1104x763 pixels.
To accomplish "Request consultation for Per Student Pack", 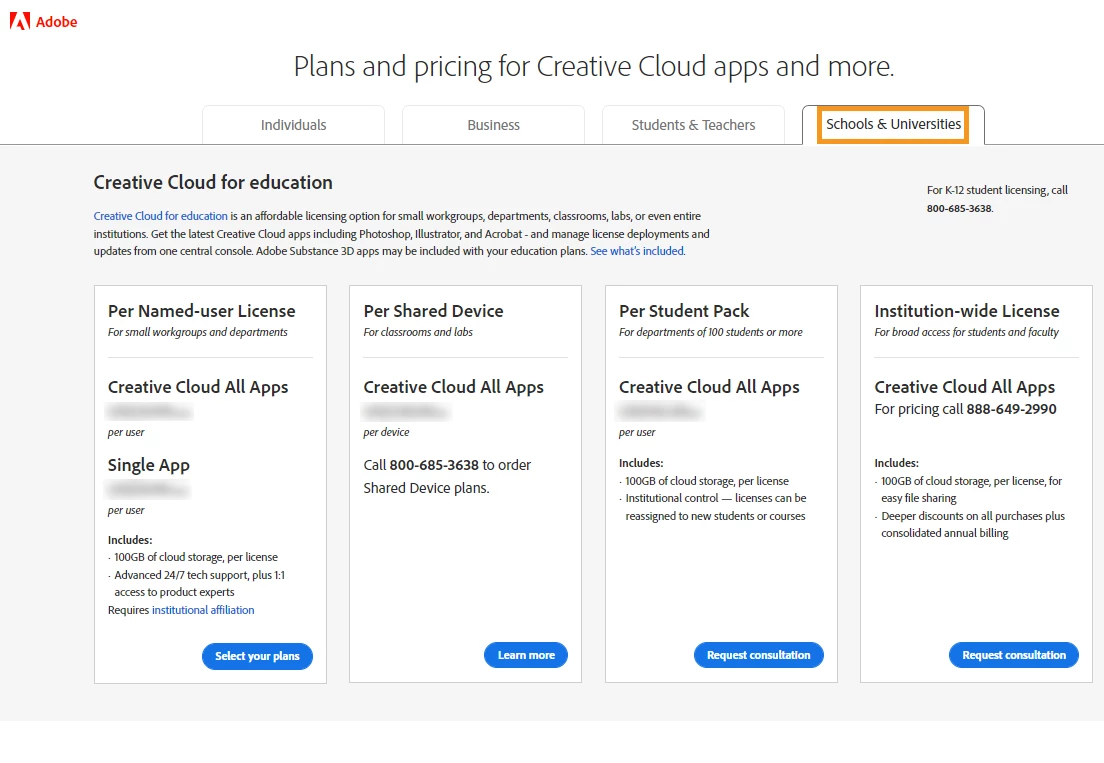I will pos(758,655).
